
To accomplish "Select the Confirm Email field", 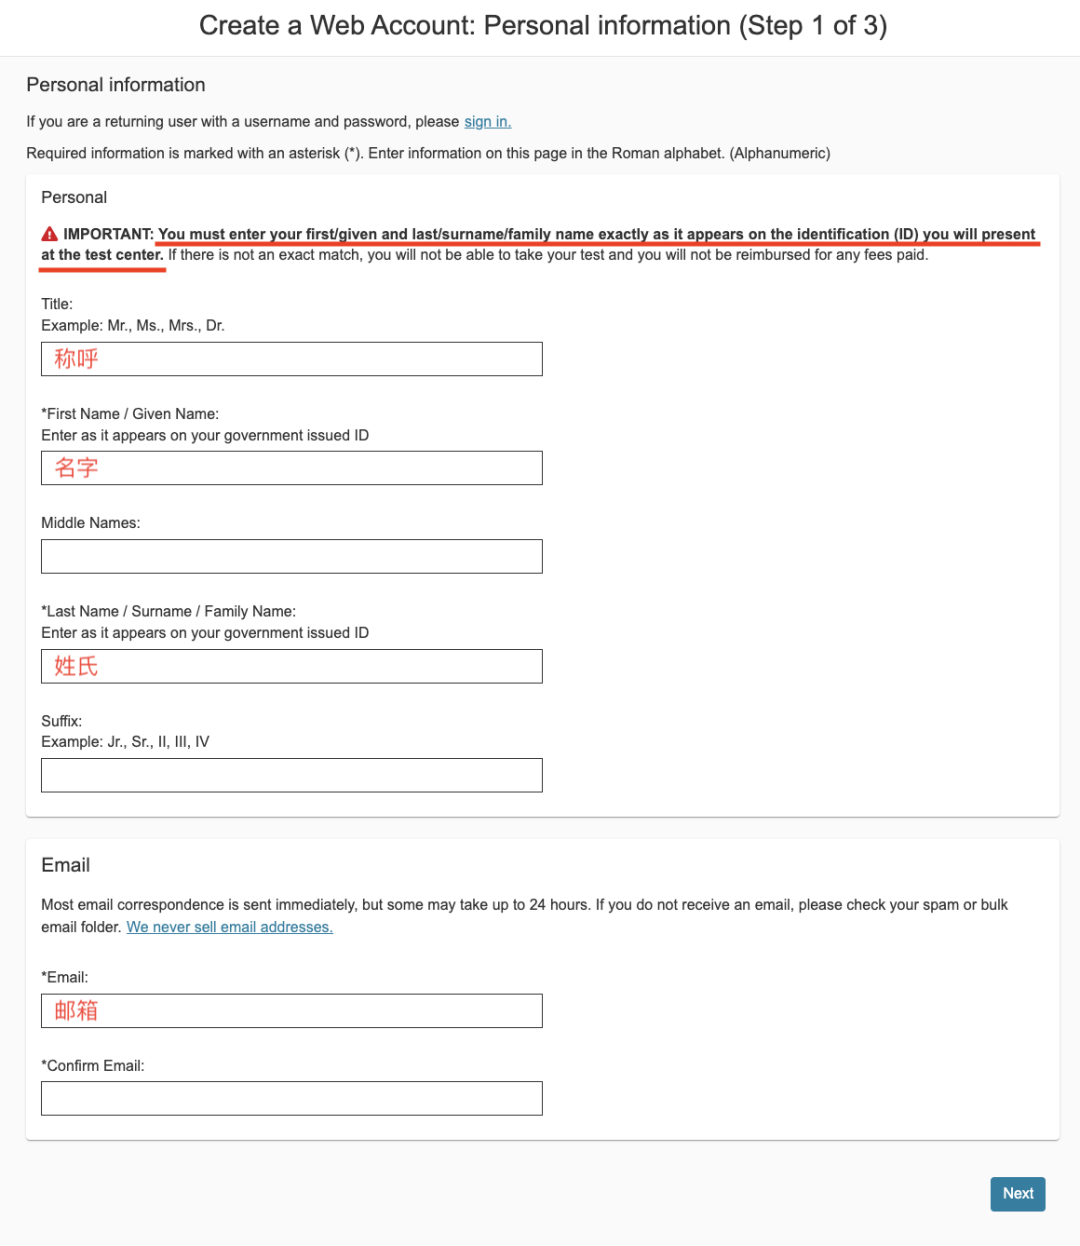I will 292,1098.
